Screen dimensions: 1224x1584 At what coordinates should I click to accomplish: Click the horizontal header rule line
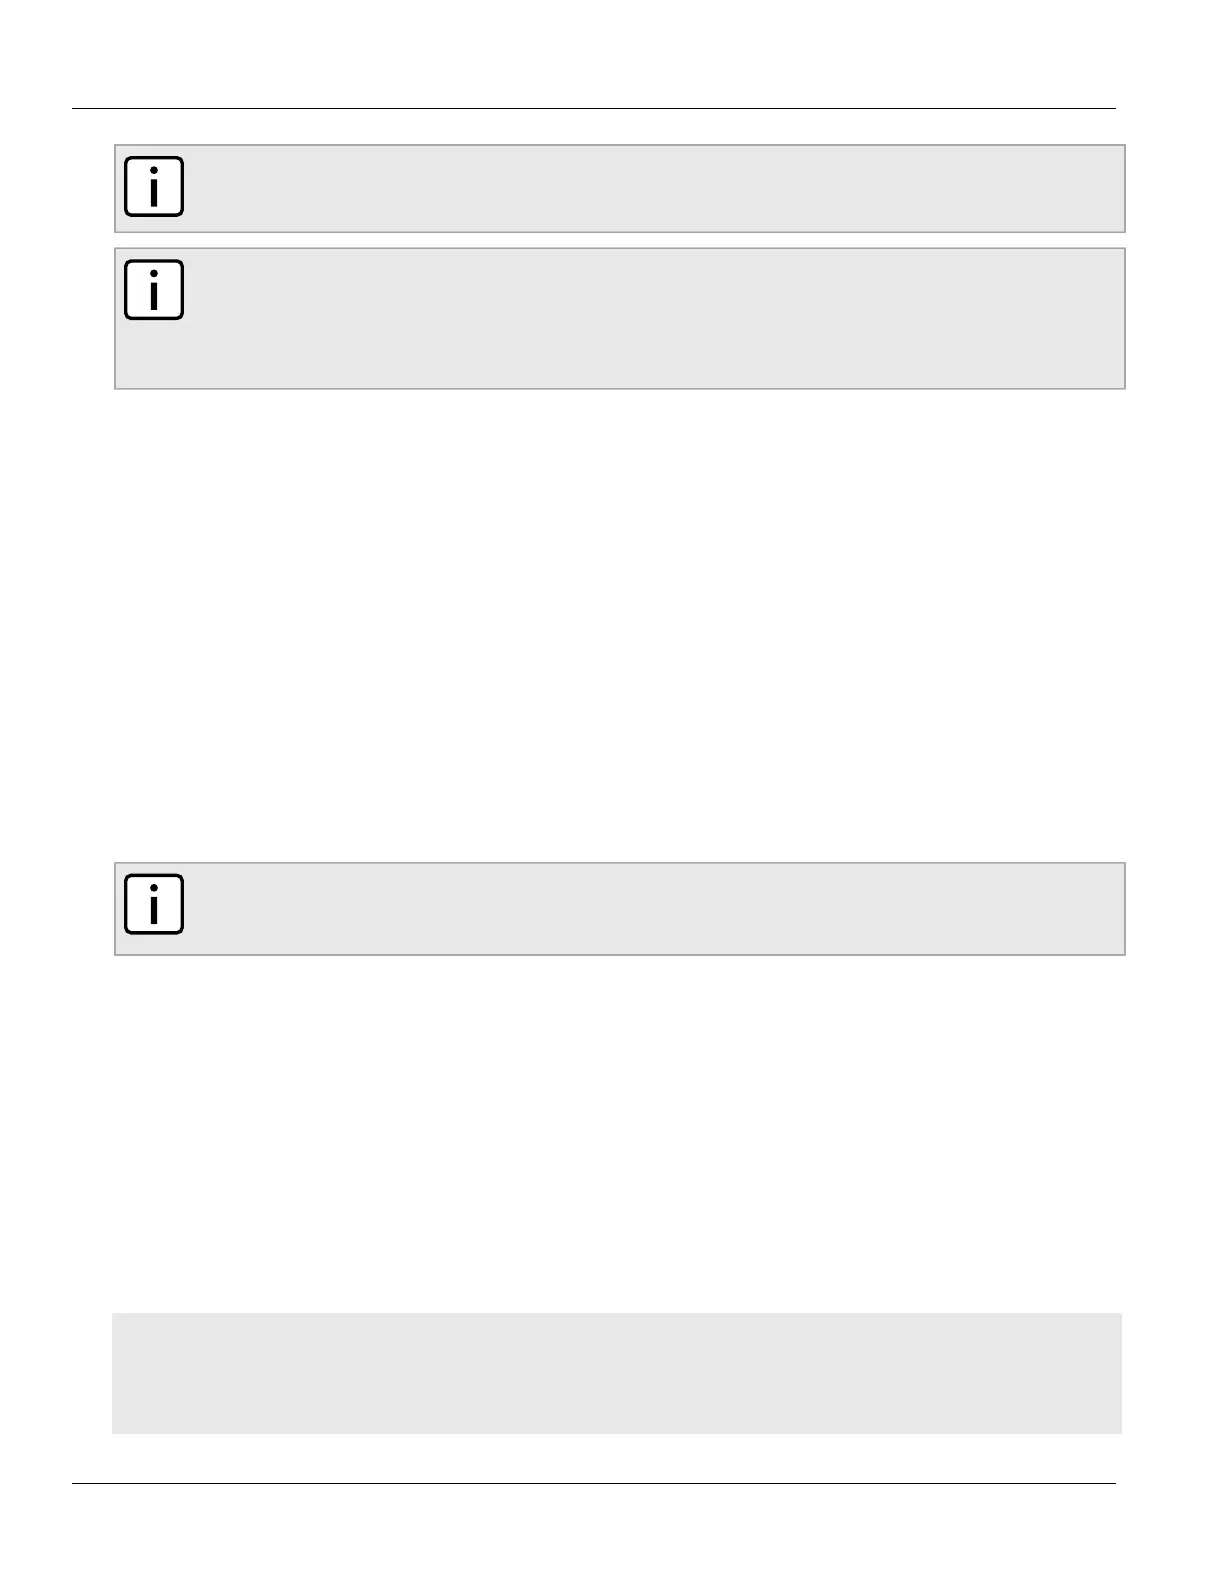tap(594, 109)
